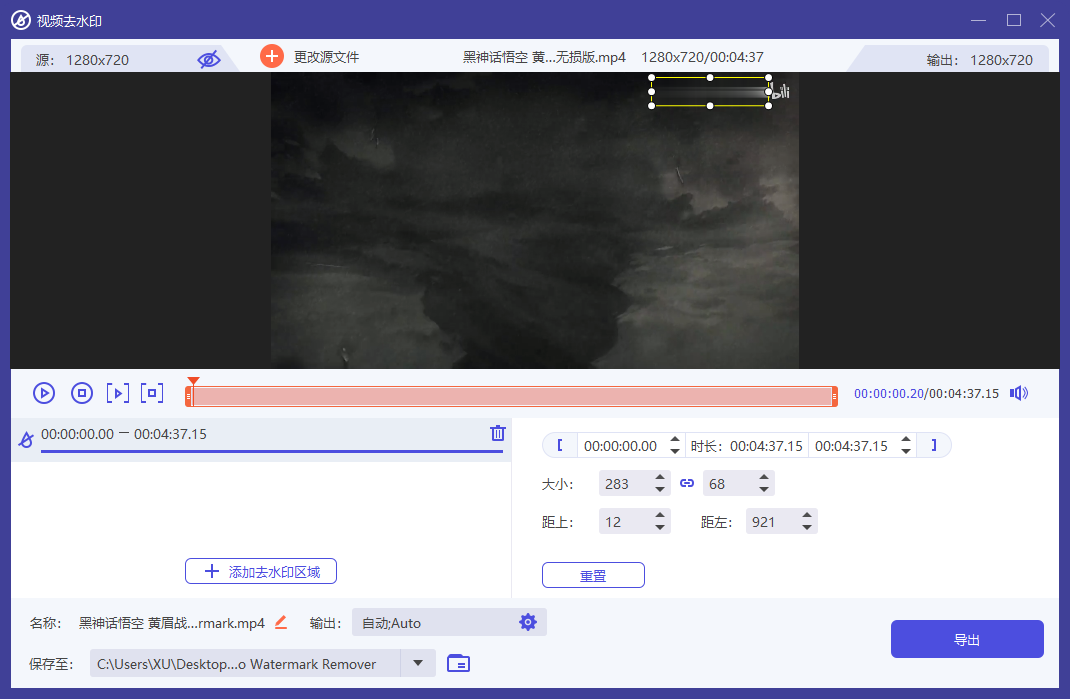Click the Add watermark removal area button
The height and width of the screenshot is (699, 1070).
pyautogui.click(x=261, y=571)
